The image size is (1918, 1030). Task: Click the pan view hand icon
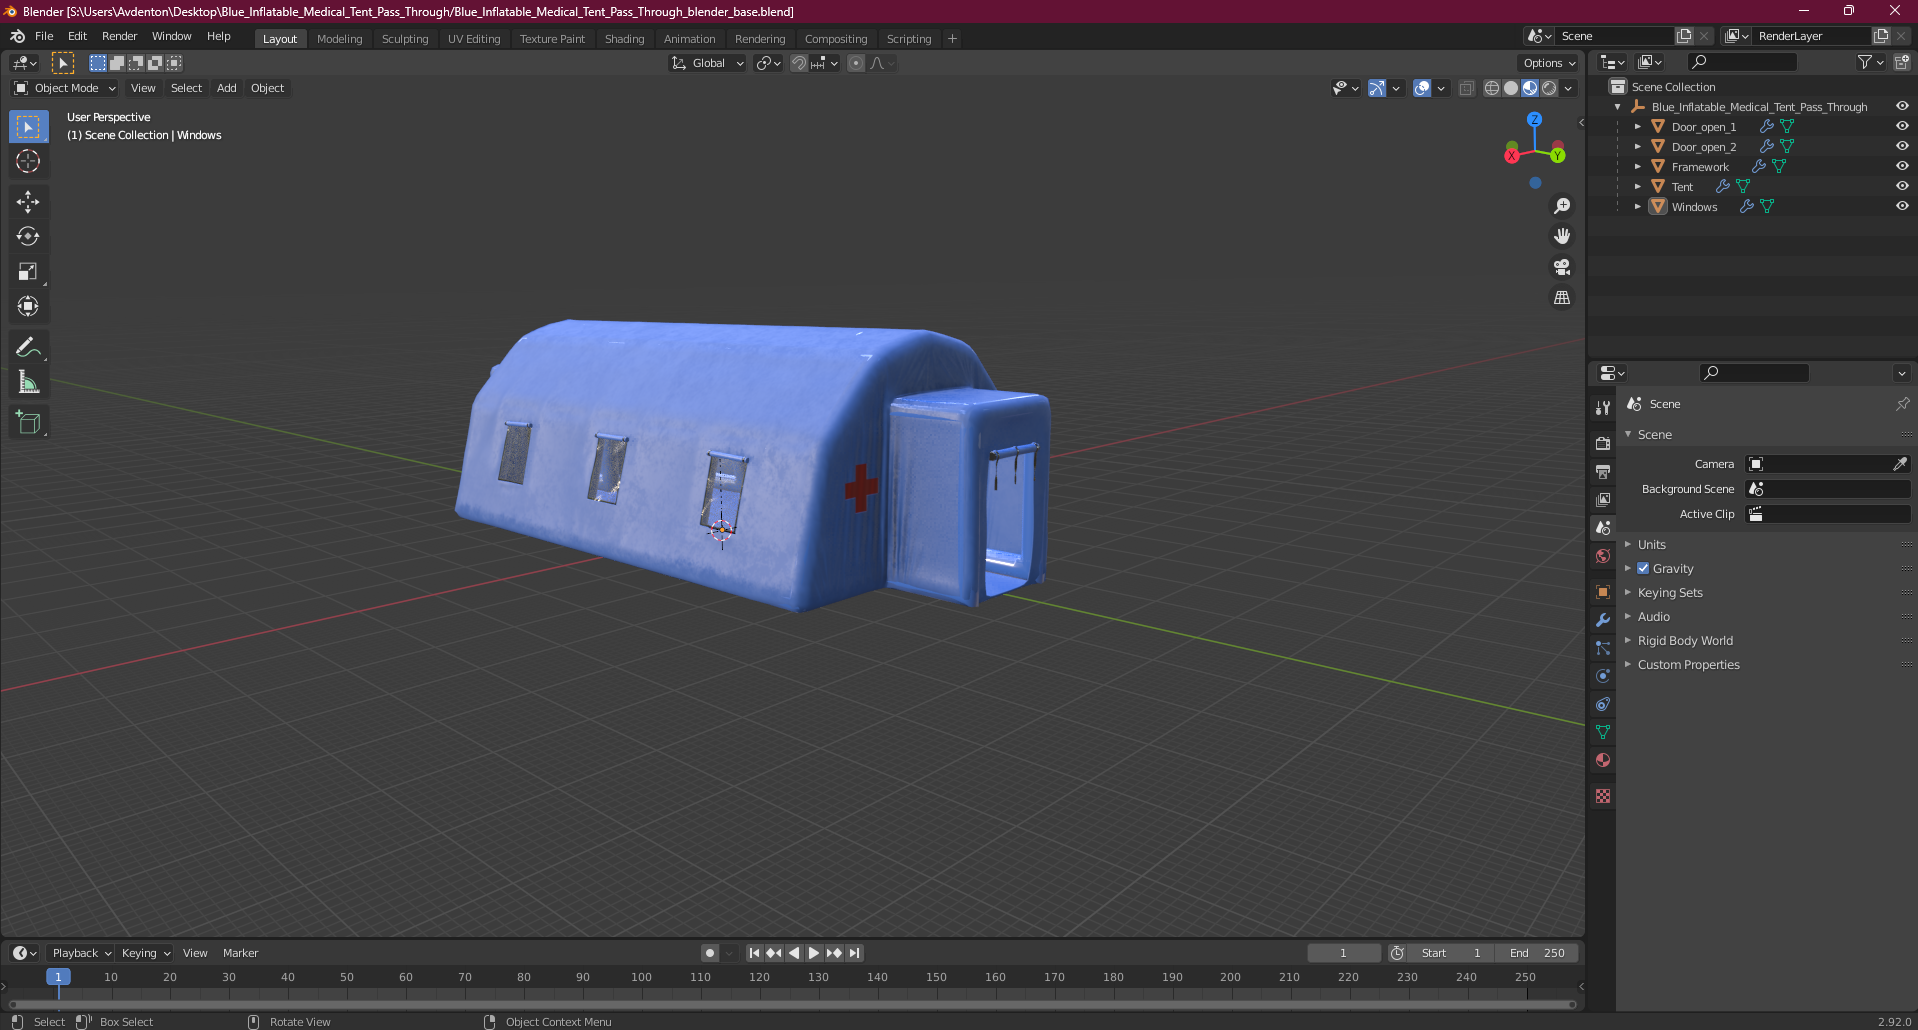(1561, 237)
